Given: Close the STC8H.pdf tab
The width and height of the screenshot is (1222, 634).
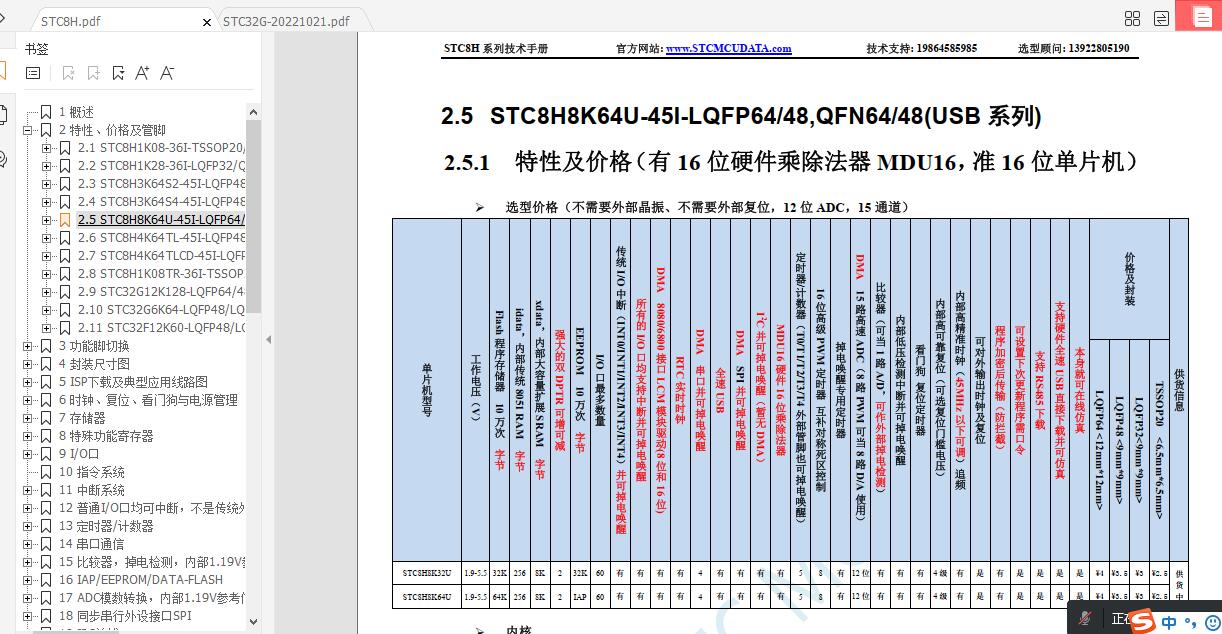Looking at the screenshot, I should click(x=208, y=21).
